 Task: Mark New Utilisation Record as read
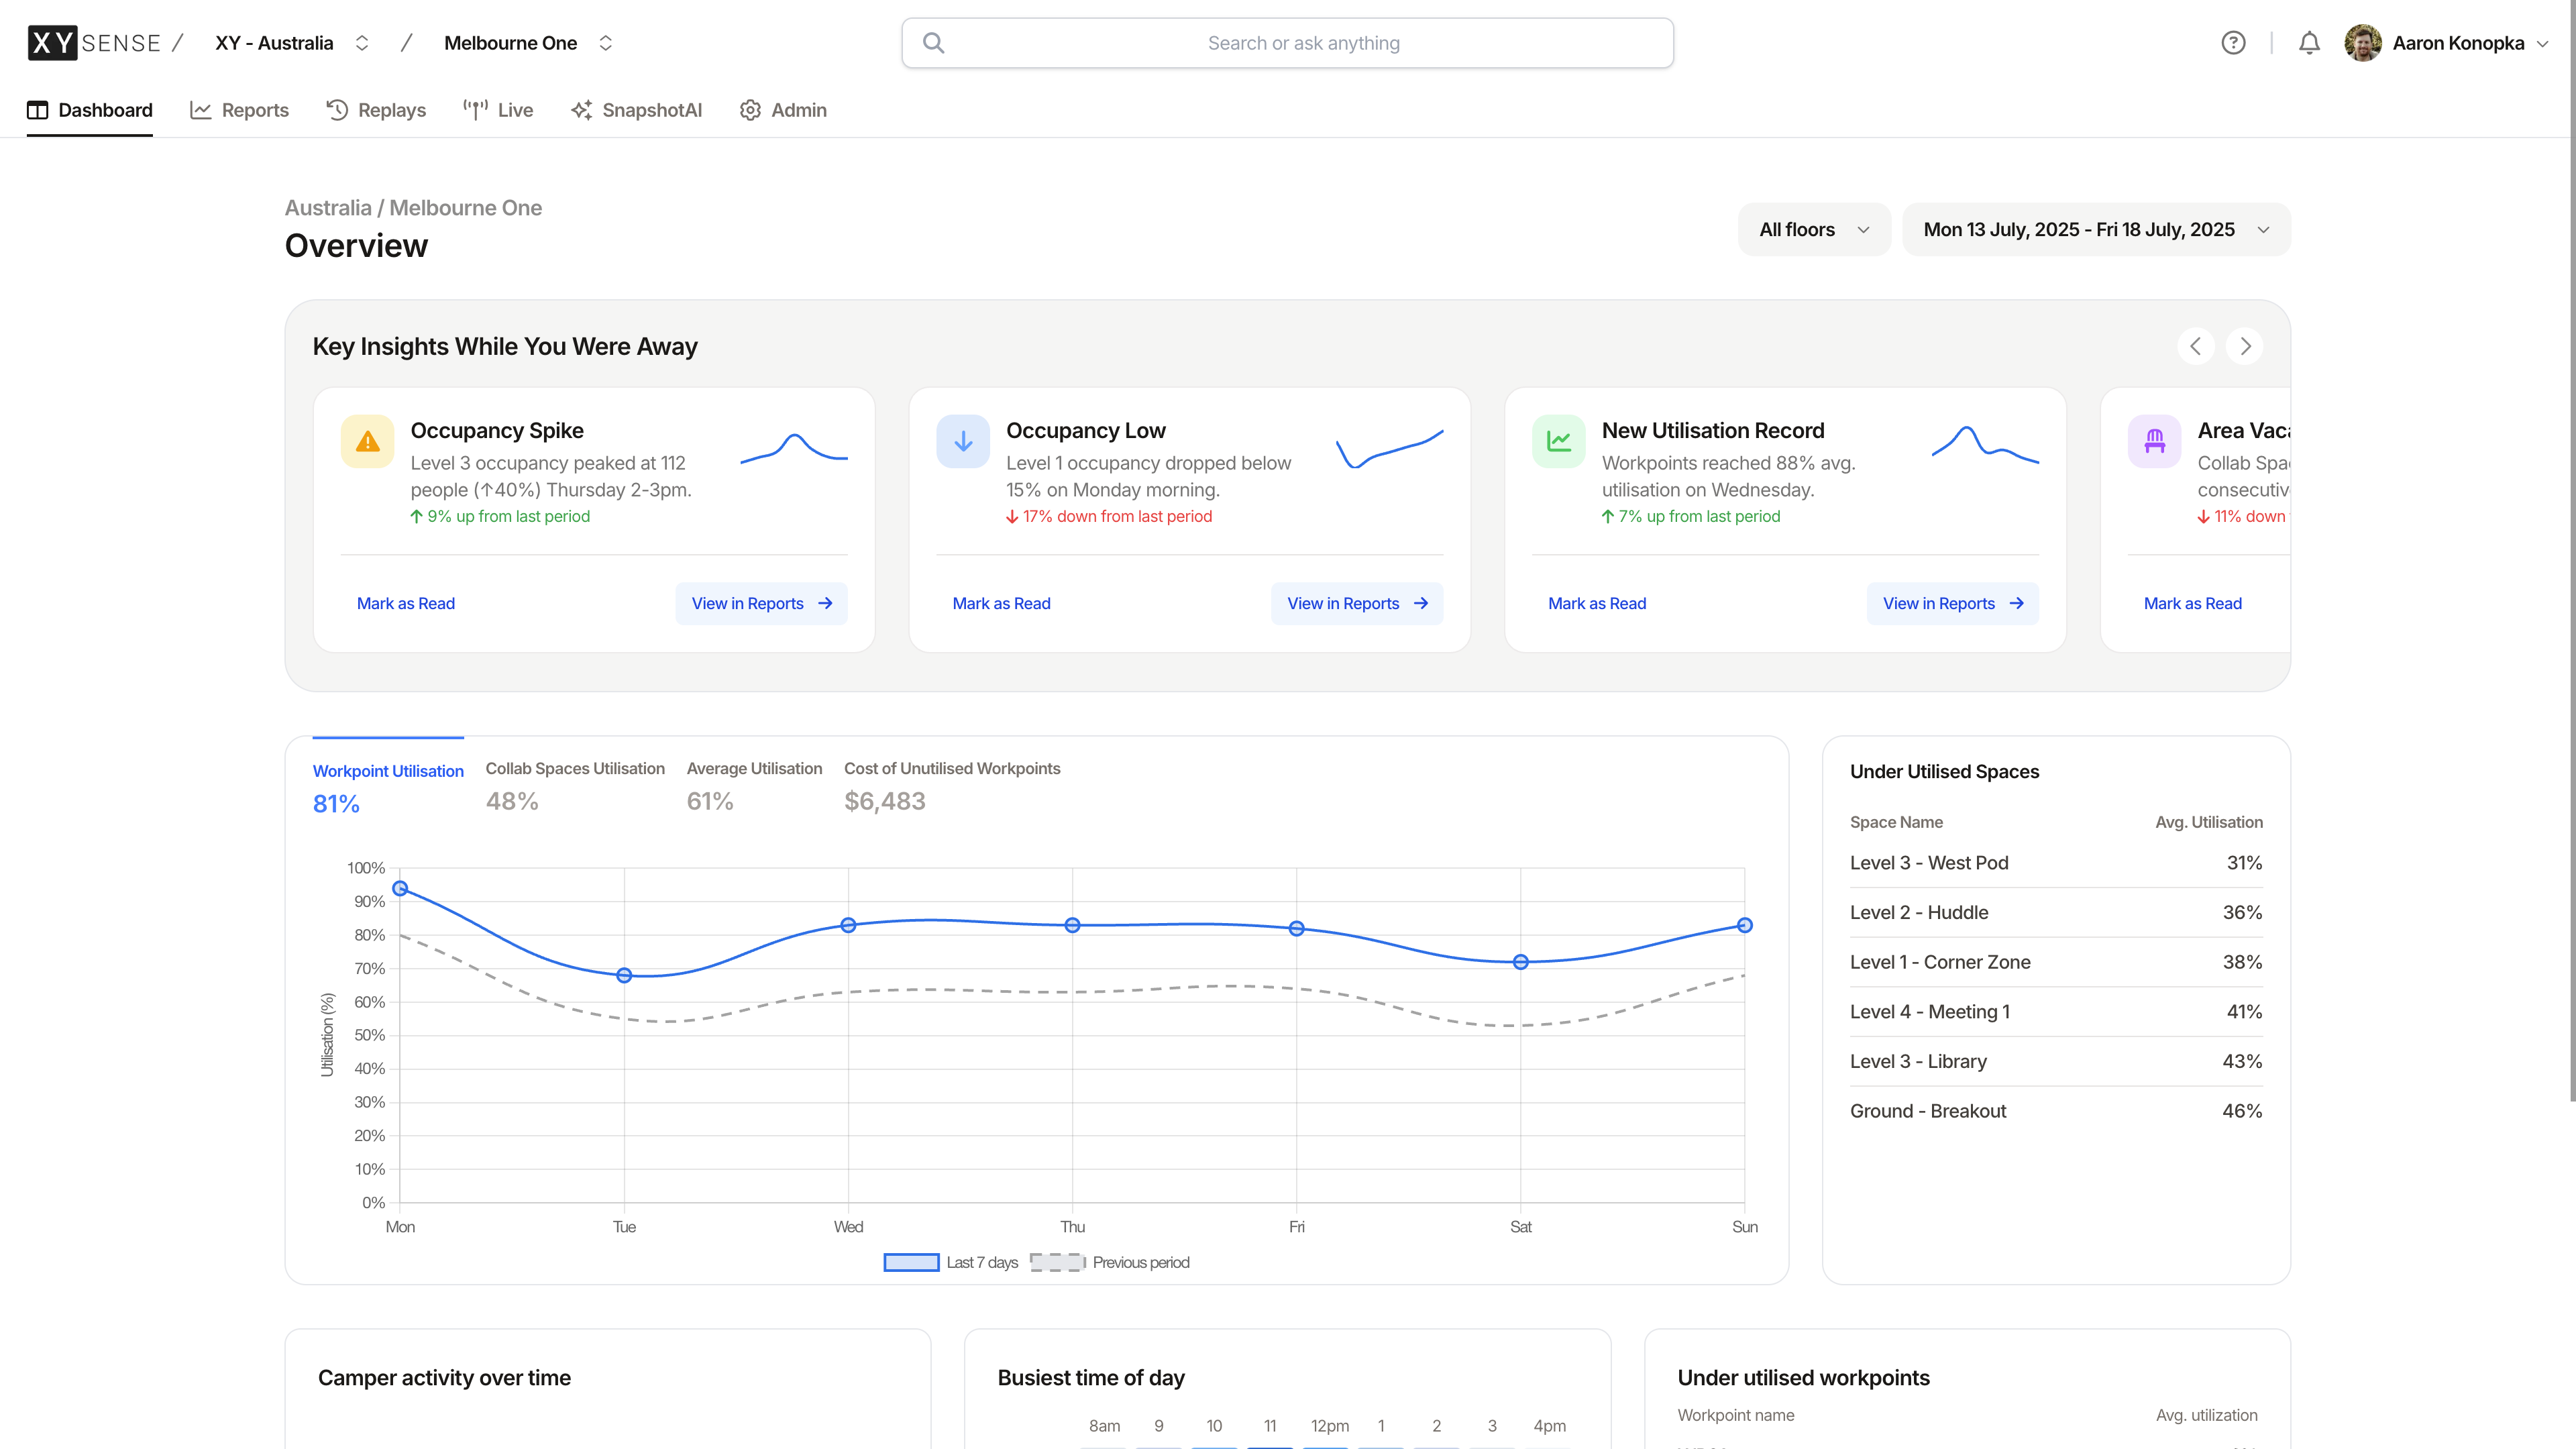click(x=1597, y=603)
